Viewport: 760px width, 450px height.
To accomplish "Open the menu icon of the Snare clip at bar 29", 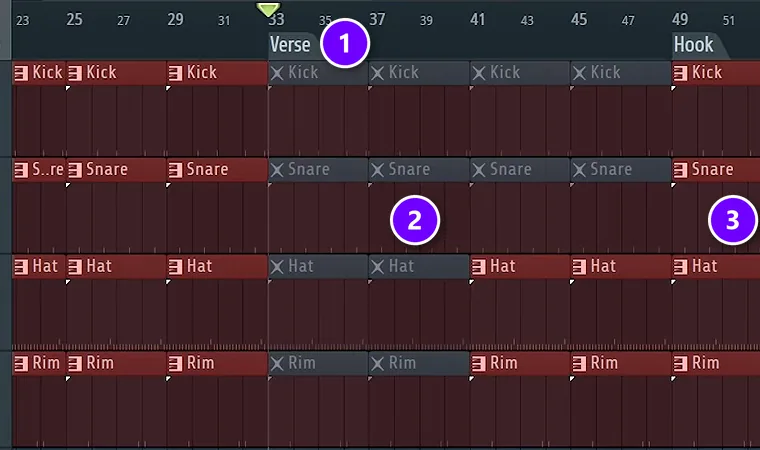I will pos(175,170).
